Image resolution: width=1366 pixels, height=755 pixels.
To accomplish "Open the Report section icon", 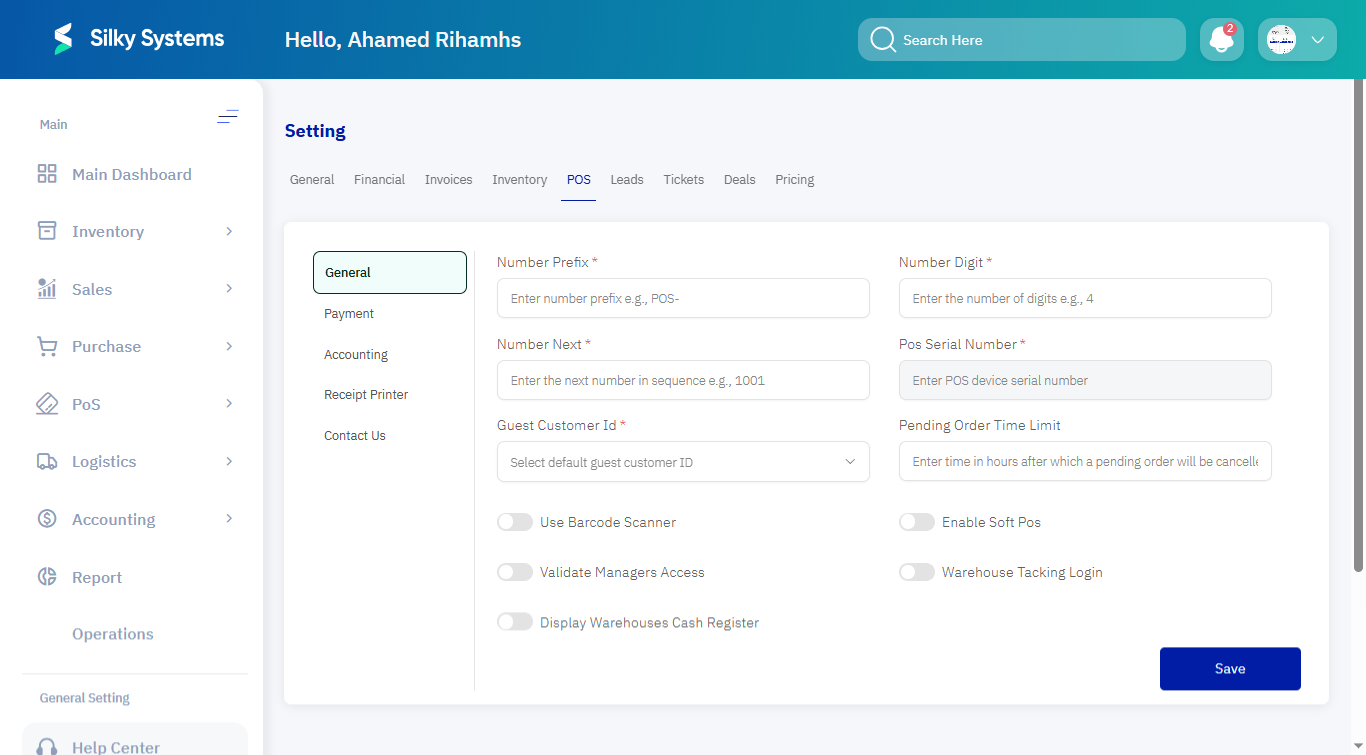I will tap(46, 576).
